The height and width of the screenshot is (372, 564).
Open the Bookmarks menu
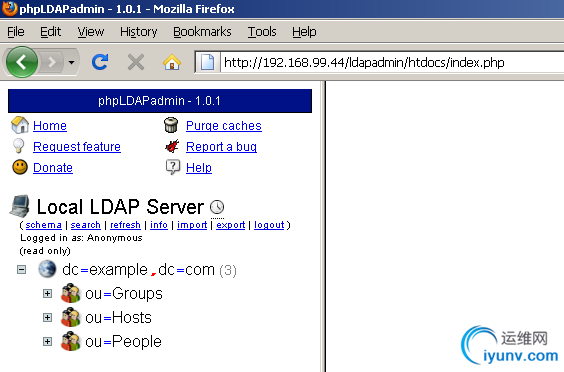202,32
